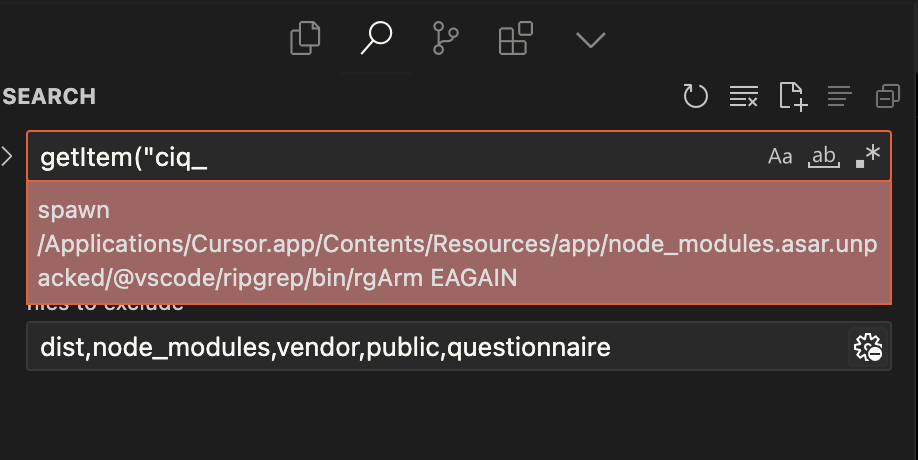Click the spawn EAGAIN error message
The width and height of the screenshot is (918, 460).
(x=459, y=243)
